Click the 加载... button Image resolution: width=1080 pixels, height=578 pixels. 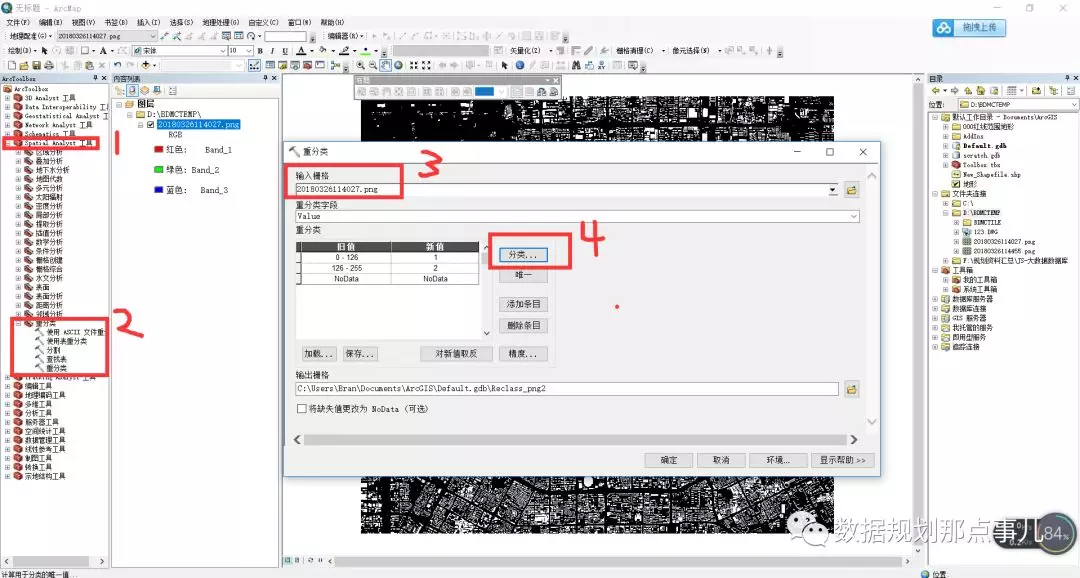[319, 354]
